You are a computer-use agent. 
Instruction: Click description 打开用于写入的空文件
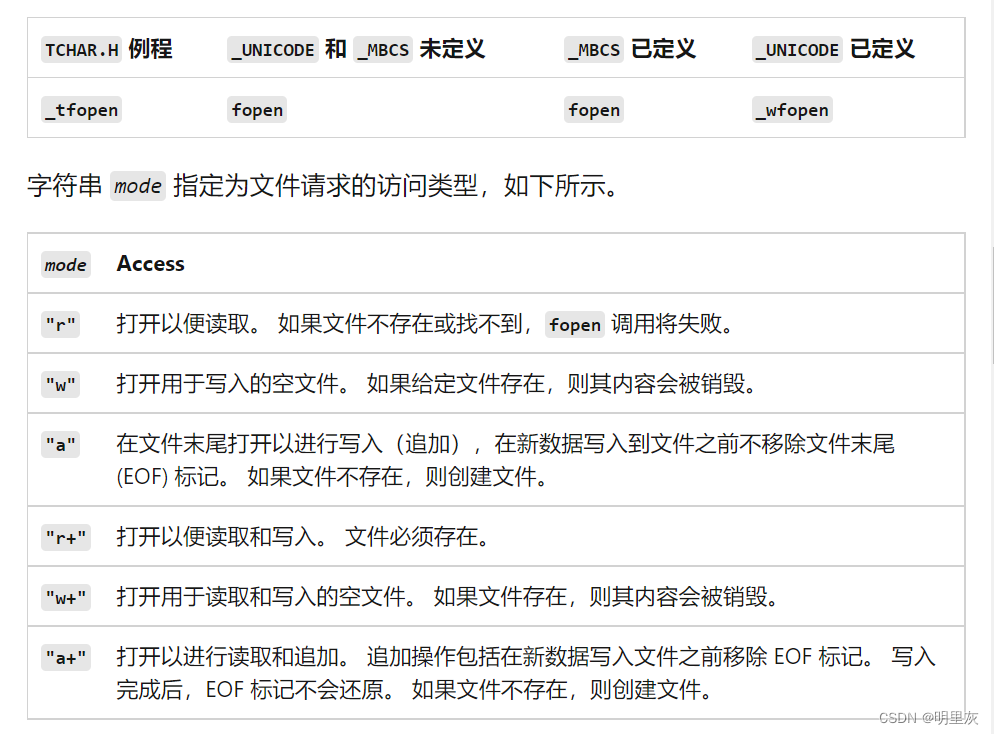(x=436, y=383)
